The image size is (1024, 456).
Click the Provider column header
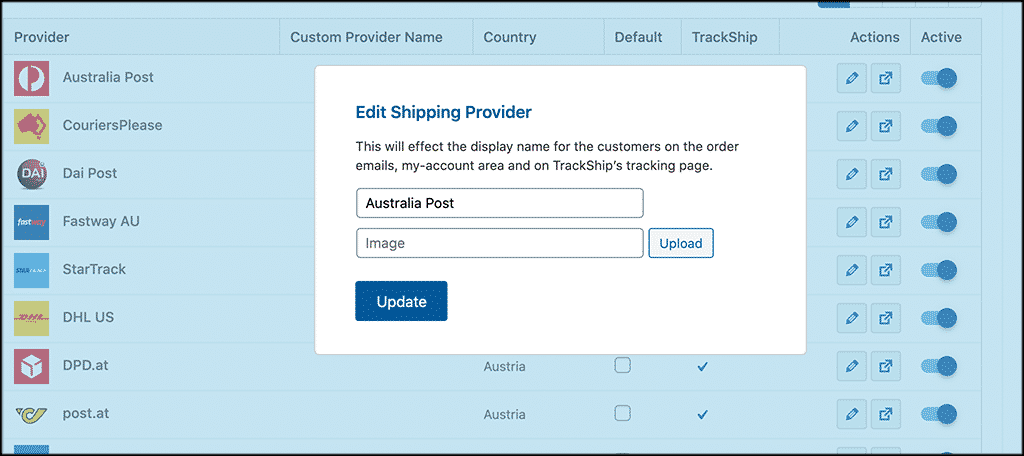point(42,37)
